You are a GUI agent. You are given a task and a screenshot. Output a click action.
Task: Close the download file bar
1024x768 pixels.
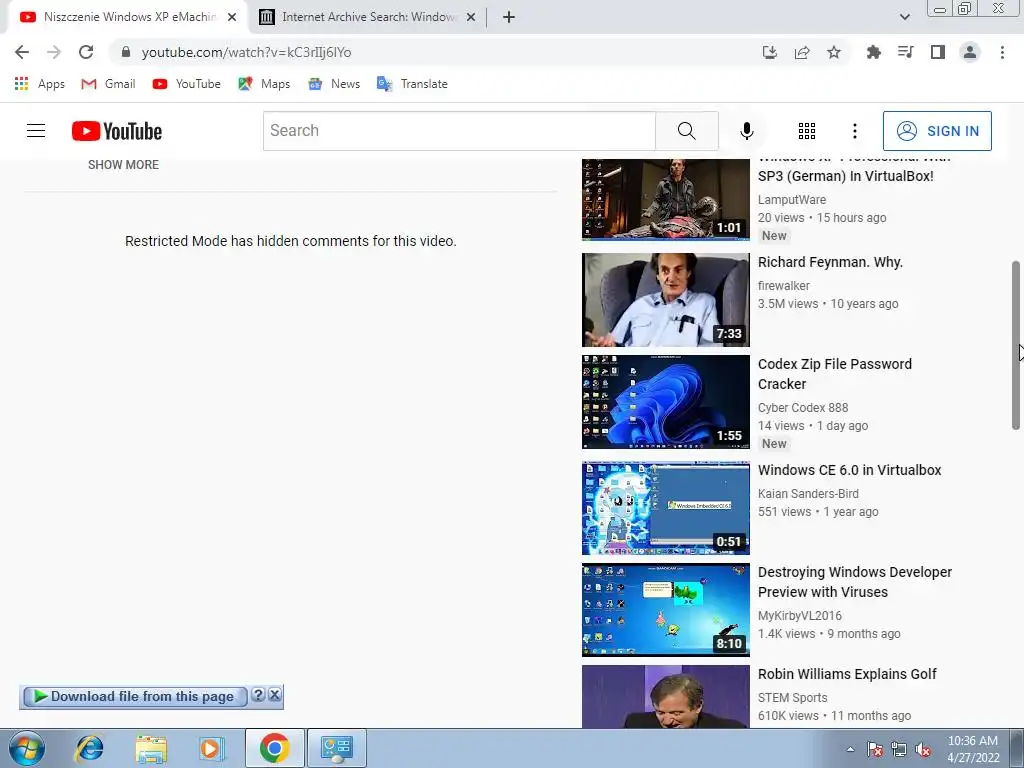[x=275, y=695]
